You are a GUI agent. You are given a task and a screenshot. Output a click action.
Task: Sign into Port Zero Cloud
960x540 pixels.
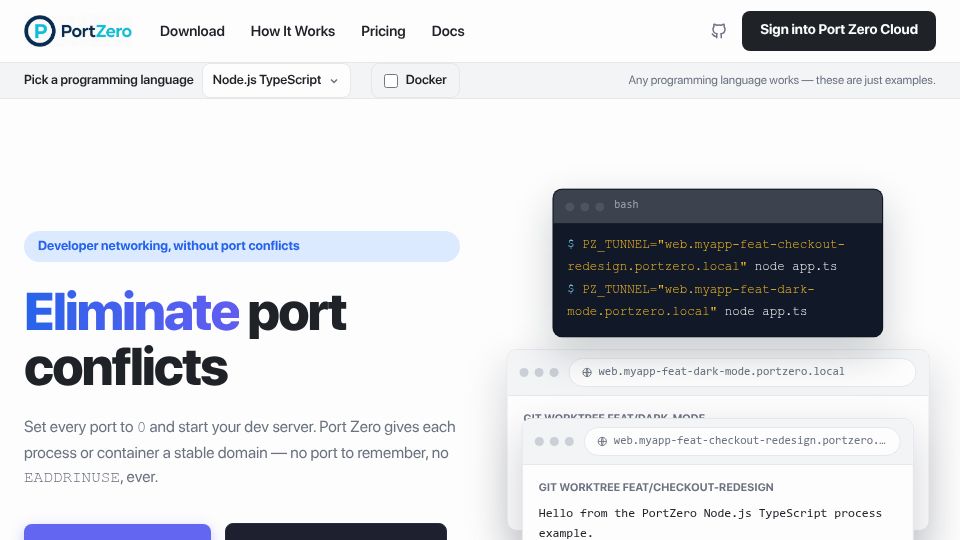(x=839, y=31)
